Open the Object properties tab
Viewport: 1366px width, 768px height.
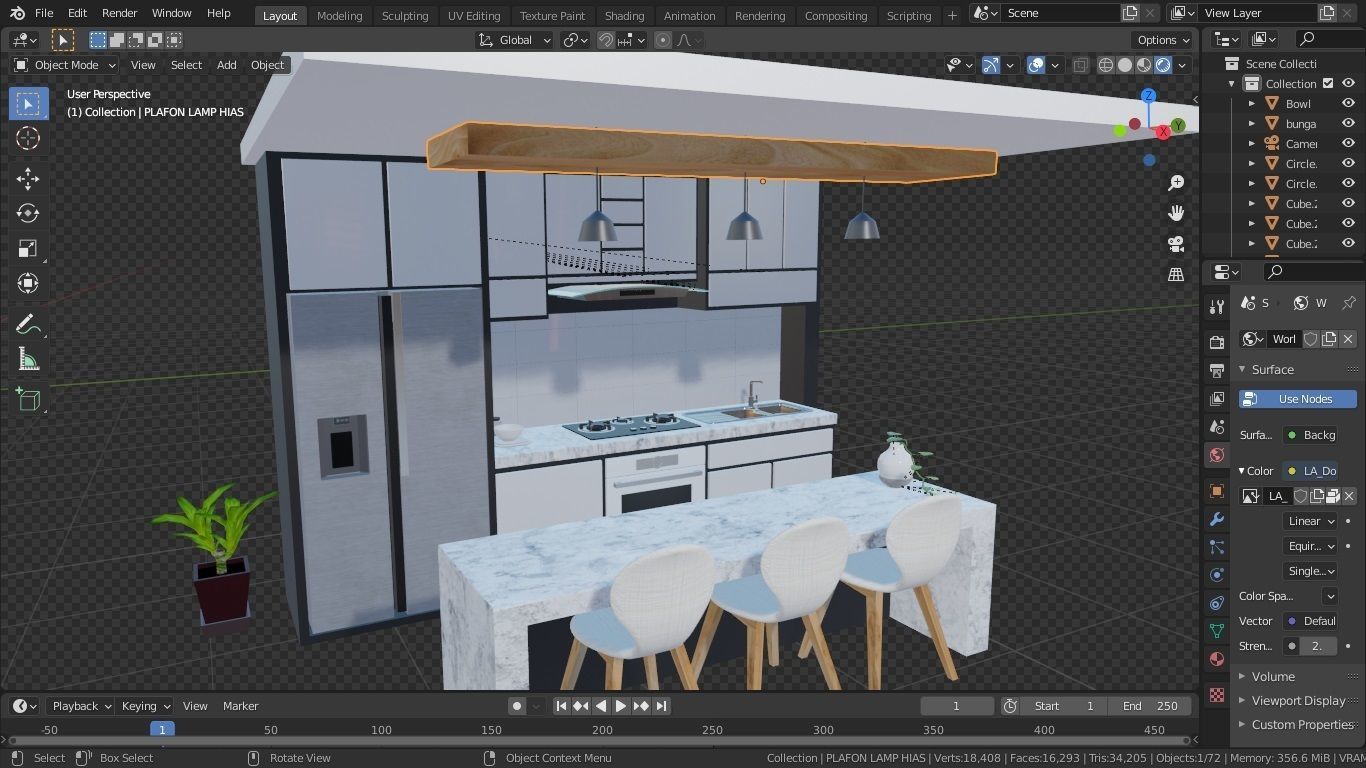click(1217, 491)
